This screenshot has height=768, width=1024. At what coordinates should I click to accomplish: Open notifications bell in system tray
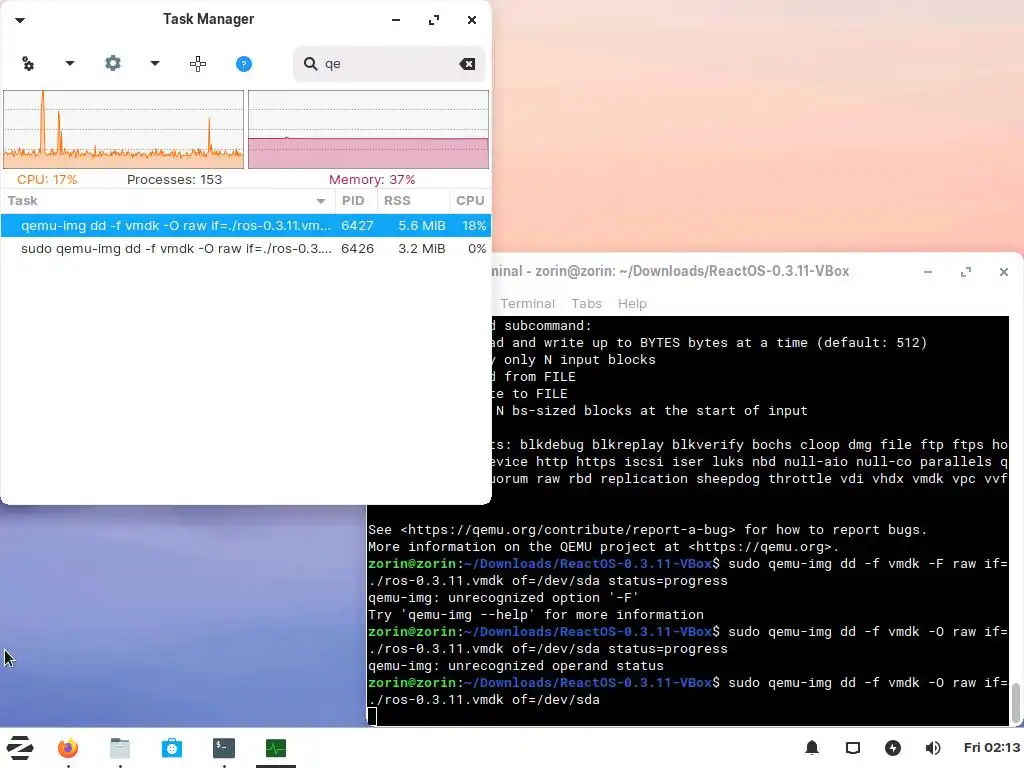[x=812, y=748]
